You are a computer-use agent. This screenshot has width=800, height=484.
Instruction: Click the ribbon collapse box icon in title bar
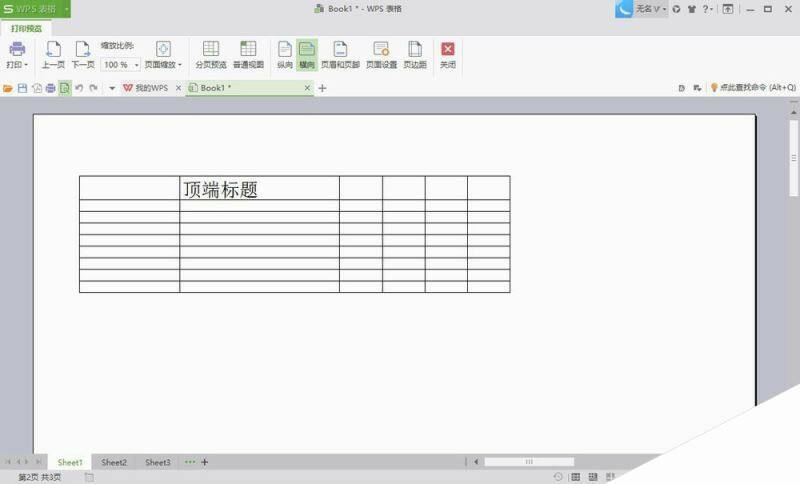click(728, 9)
